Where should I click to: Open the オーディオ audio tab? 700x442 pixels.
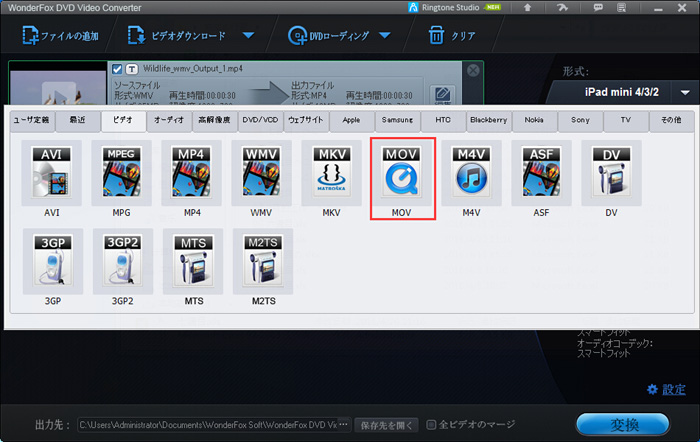pos(169,121)
